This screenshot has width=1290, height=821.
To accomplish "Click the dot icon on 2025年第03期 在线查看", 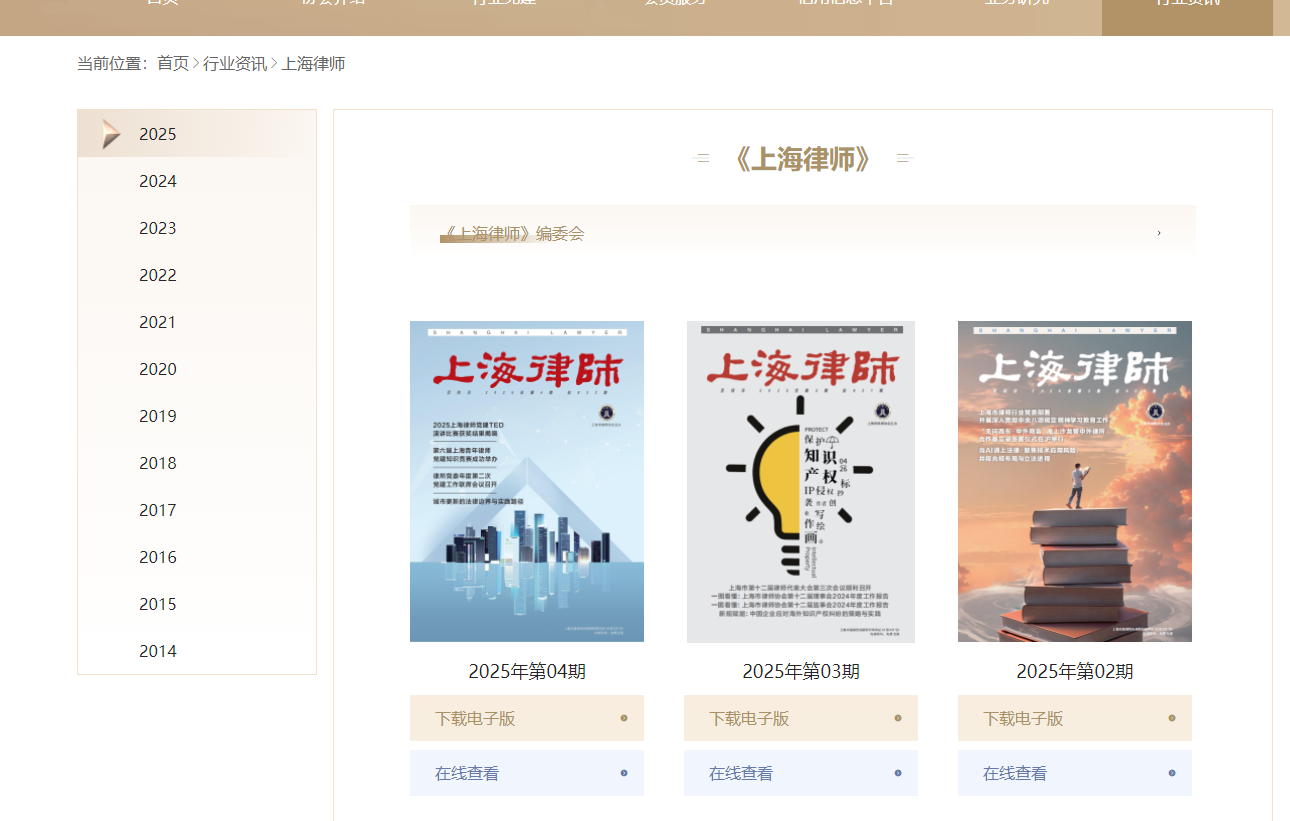I will pos(898,773).
